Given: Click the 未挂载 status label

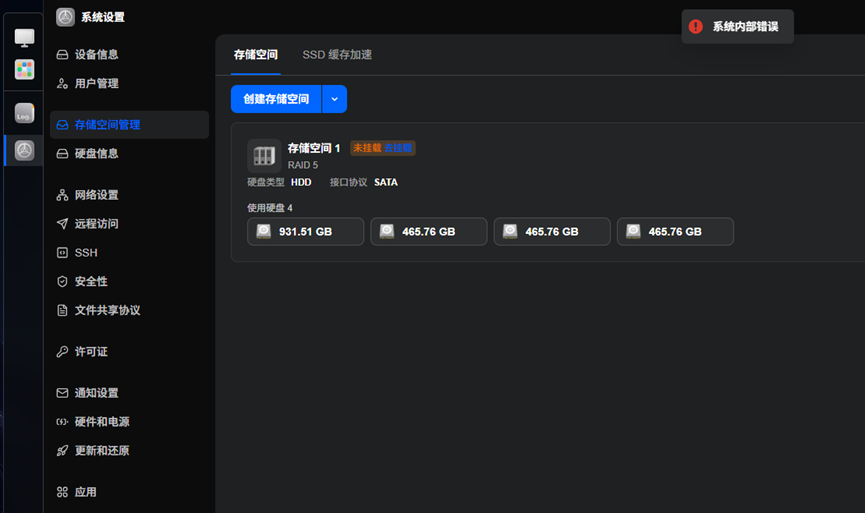Looking at the screenshot, I should 367,148.
